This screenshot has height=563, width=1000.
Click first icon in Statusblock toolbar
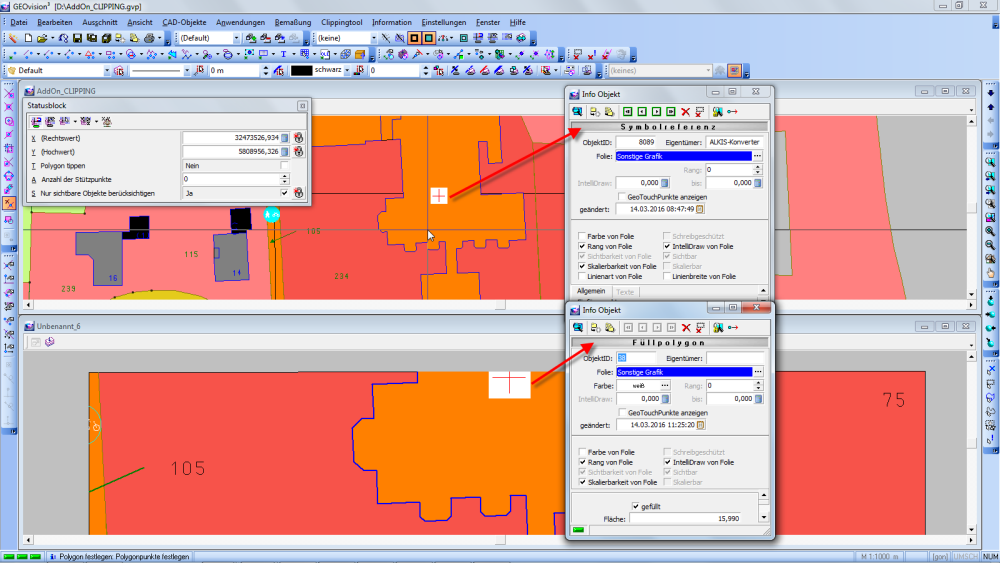36,121
